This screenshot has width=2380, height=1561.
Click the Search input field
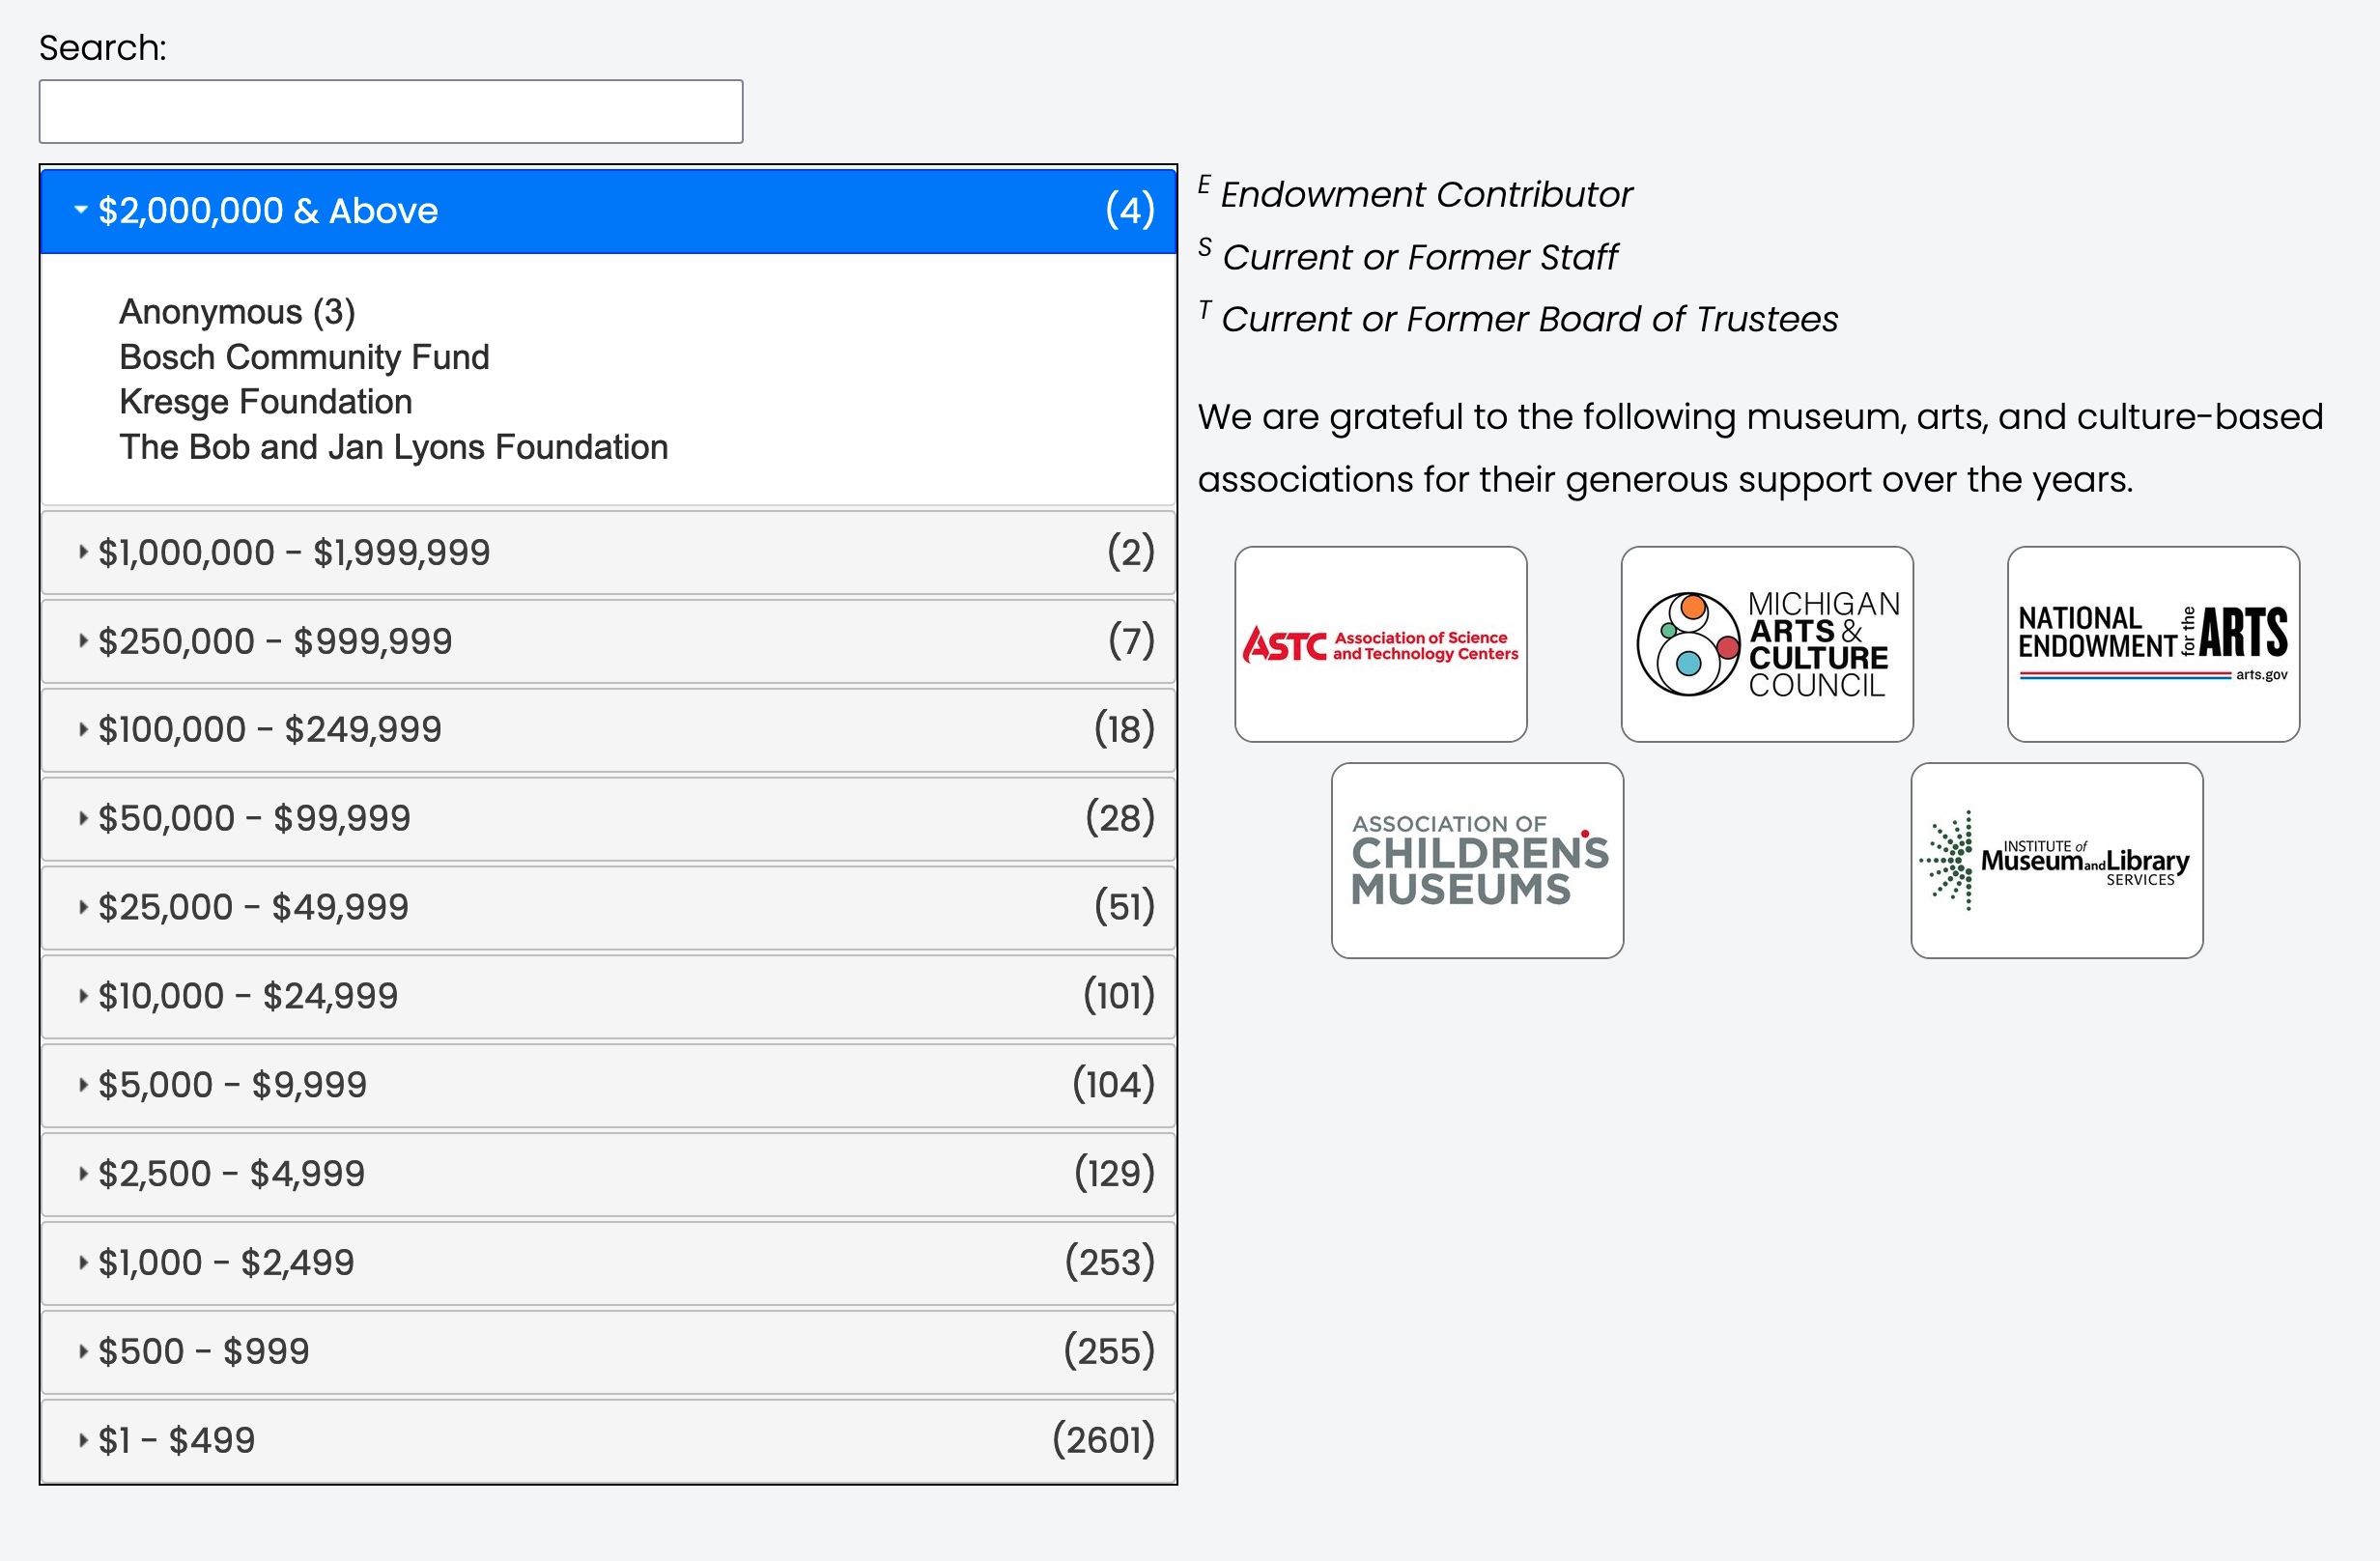tap(390, 111)
